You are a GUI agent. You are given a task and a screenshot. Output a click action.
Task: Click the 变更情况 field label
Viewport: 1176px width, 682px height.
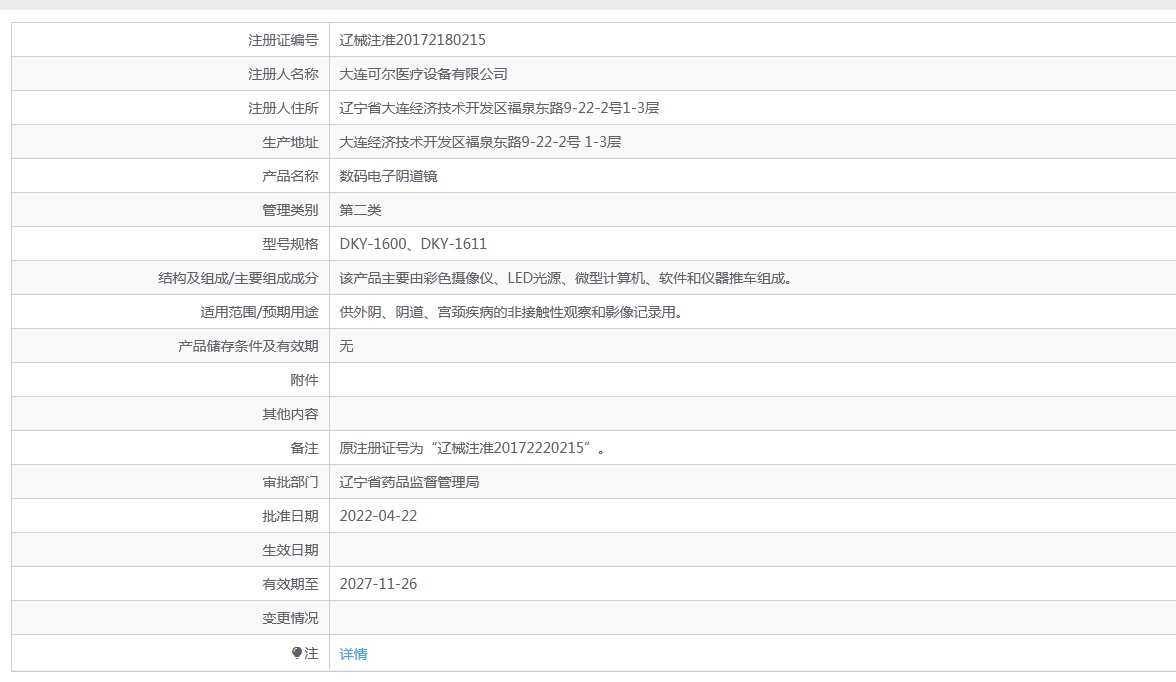(x=290, y=618)
